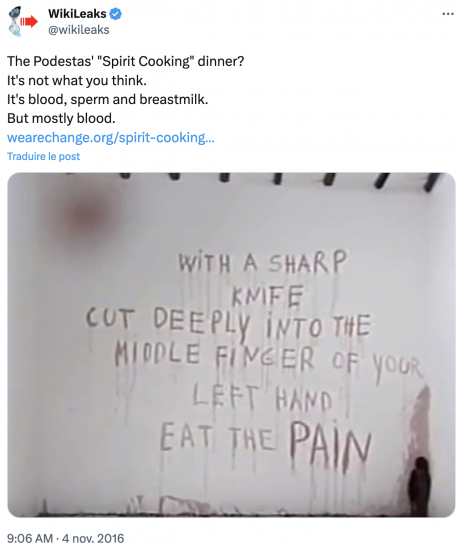Open the WikiLeaks profile avatar
This screenshot has height=548, width=460.
tap(23, 21)
